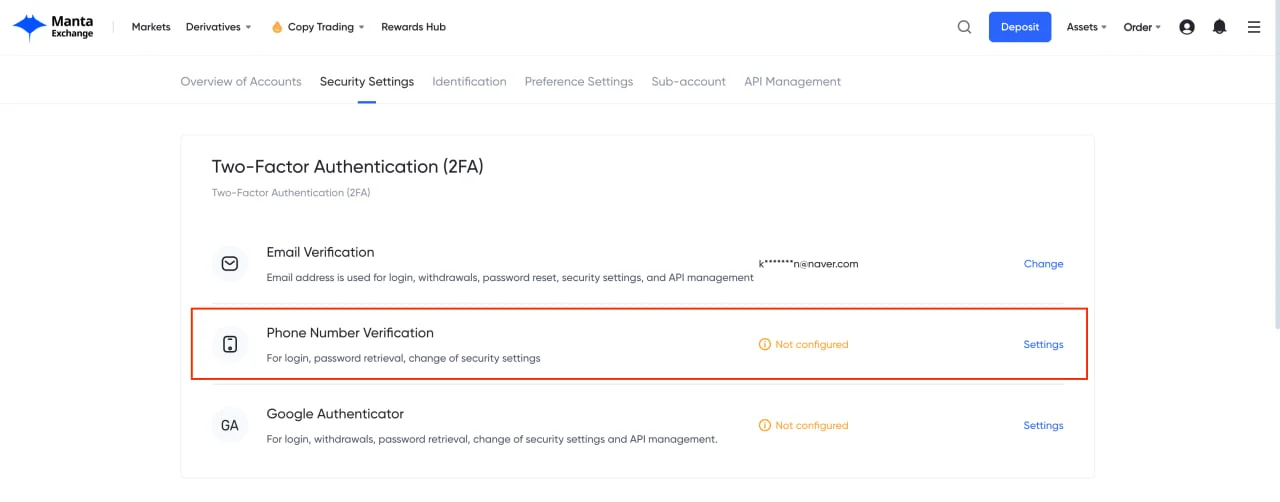Click the phone verification icon
This screenshot has width=1280, height=502.
pyautogui.click(x=230, y=344)
